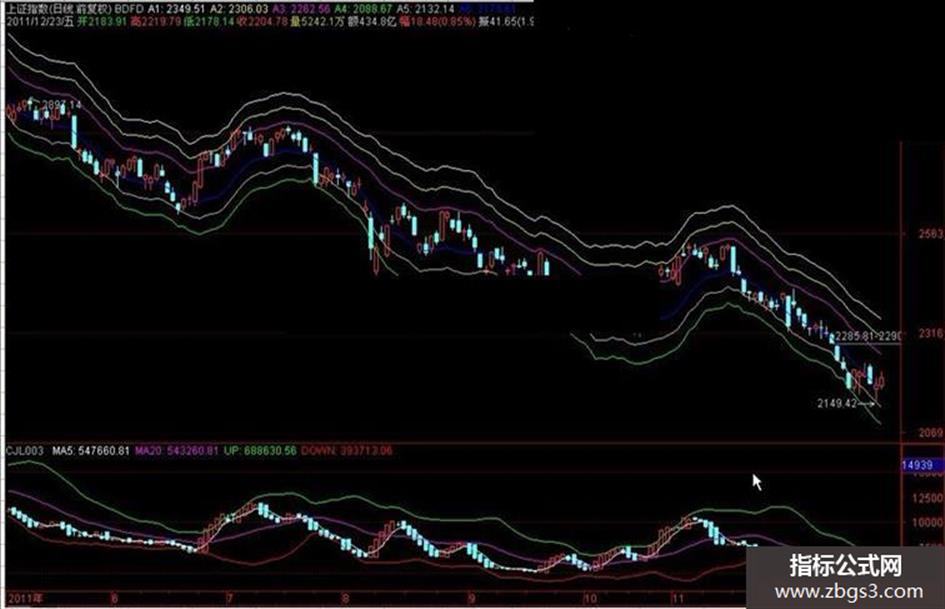Click the 上证指数 chart title label
Screen dimensions: 945x609
tap(28, 8)
